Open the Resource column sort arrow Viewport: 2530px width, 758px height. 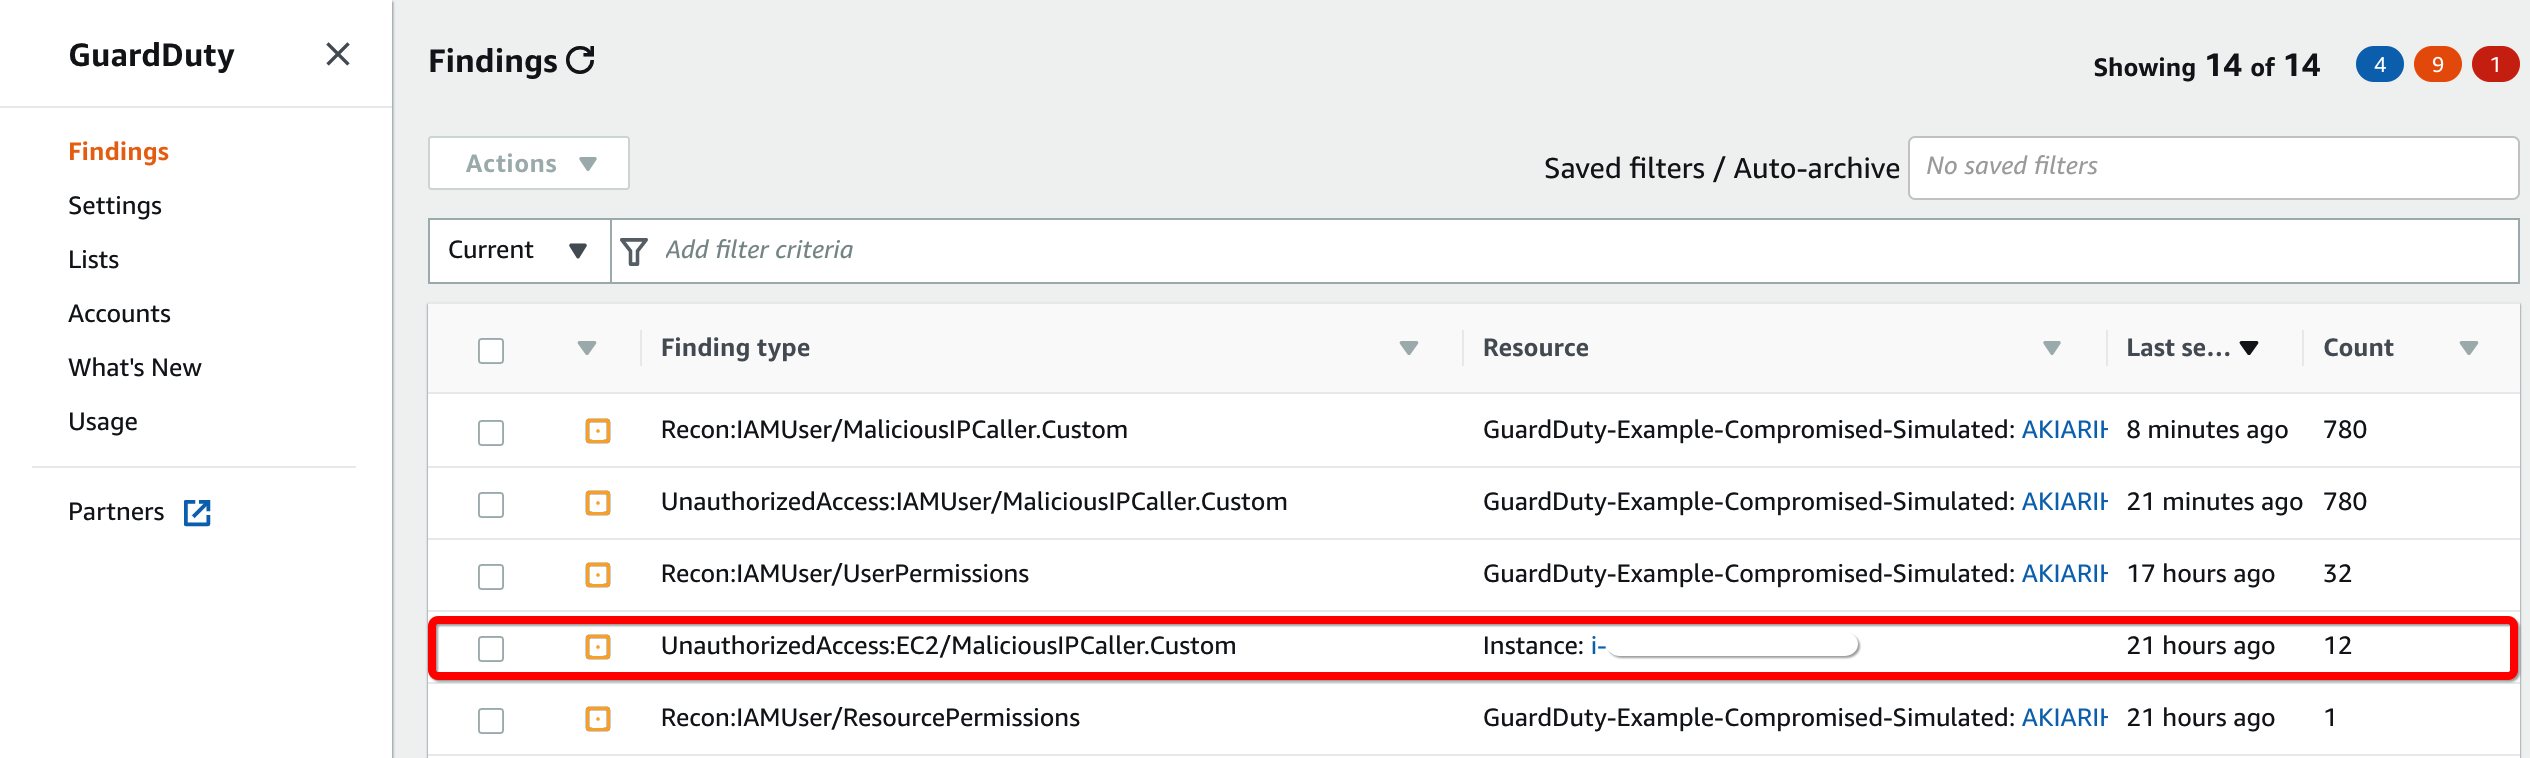coord(2052,348)
